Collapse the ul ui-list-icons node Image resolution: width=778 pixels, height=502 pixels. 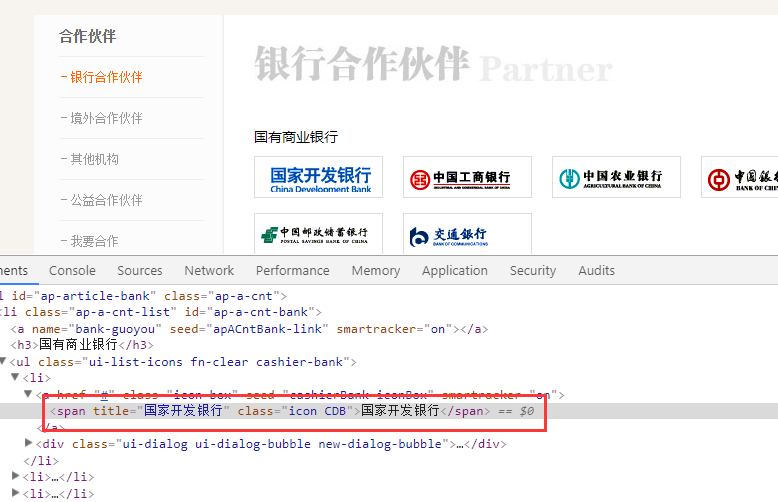[x=3, y=361]
